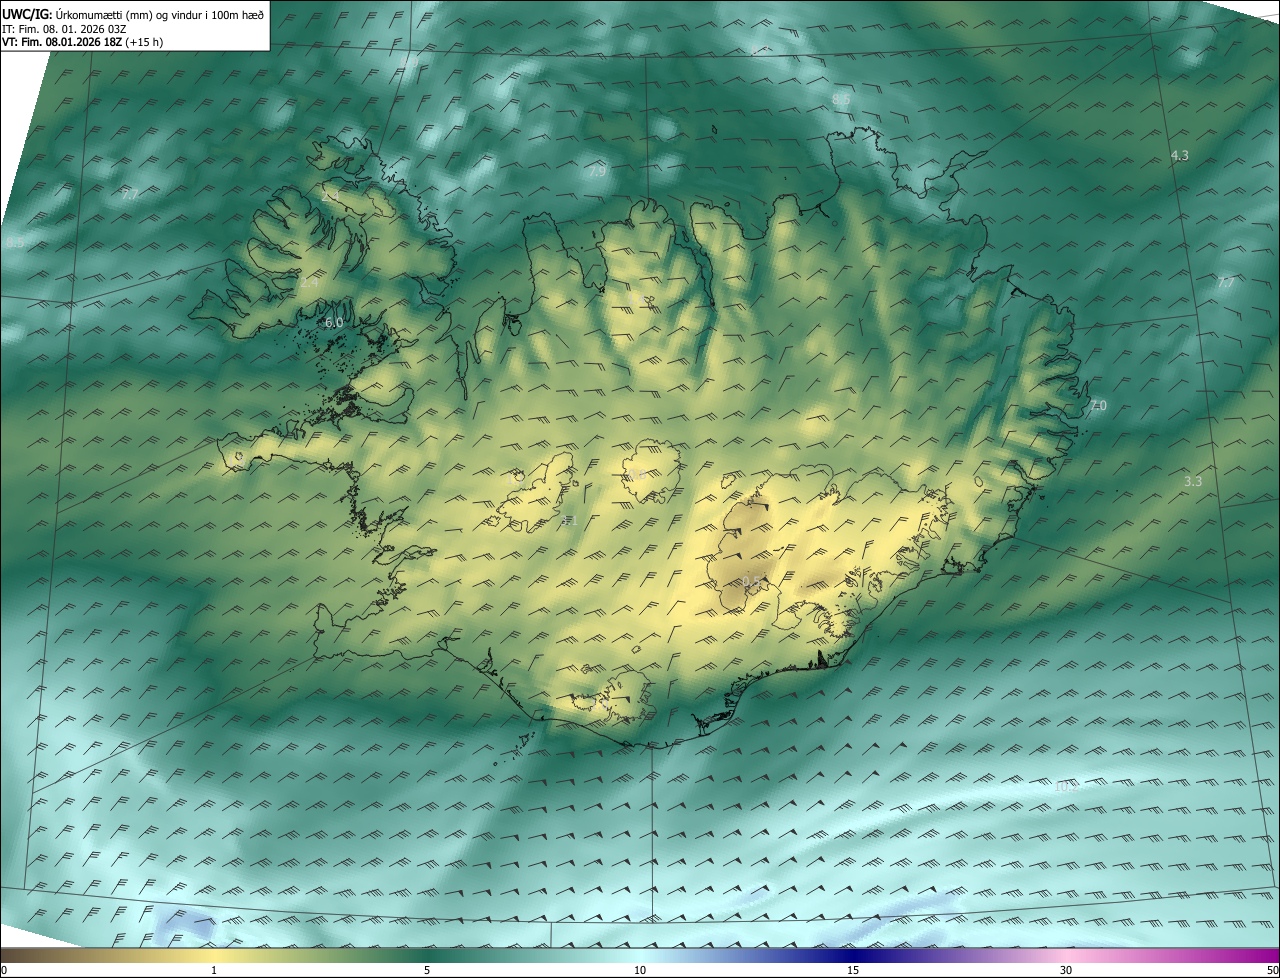Click the '6.0' value label in the Westfjords
Viewport: 1280px width, 978px height.
point(334,322)
